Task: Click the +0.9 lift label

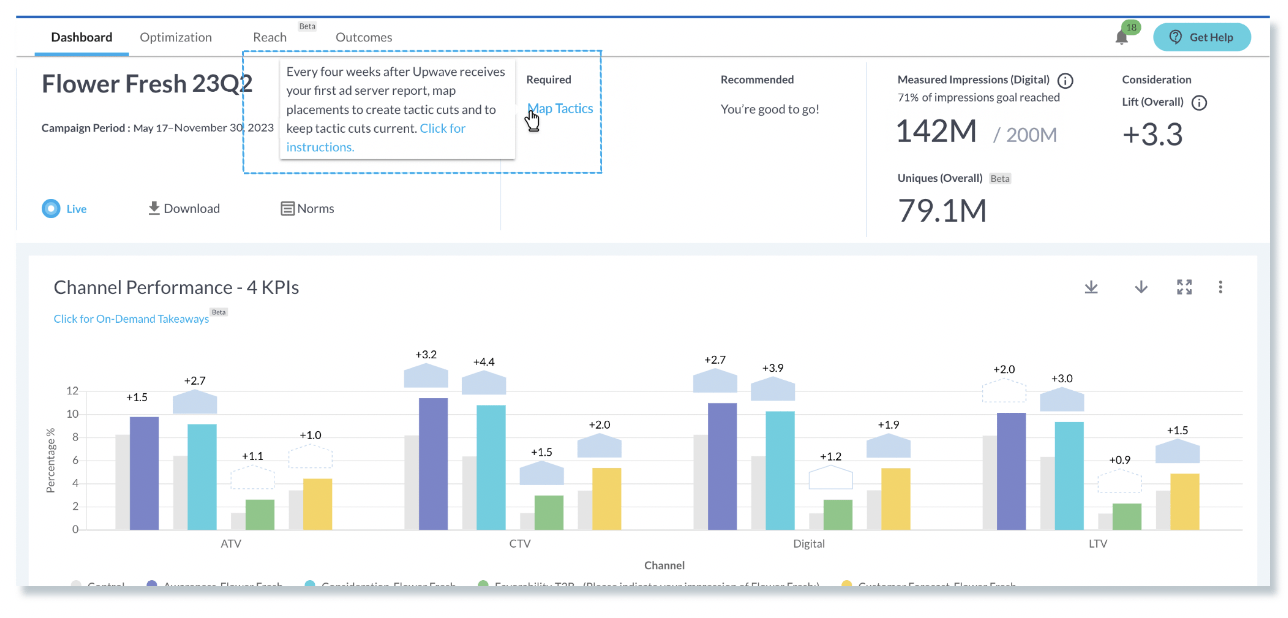Action: 1120,460
